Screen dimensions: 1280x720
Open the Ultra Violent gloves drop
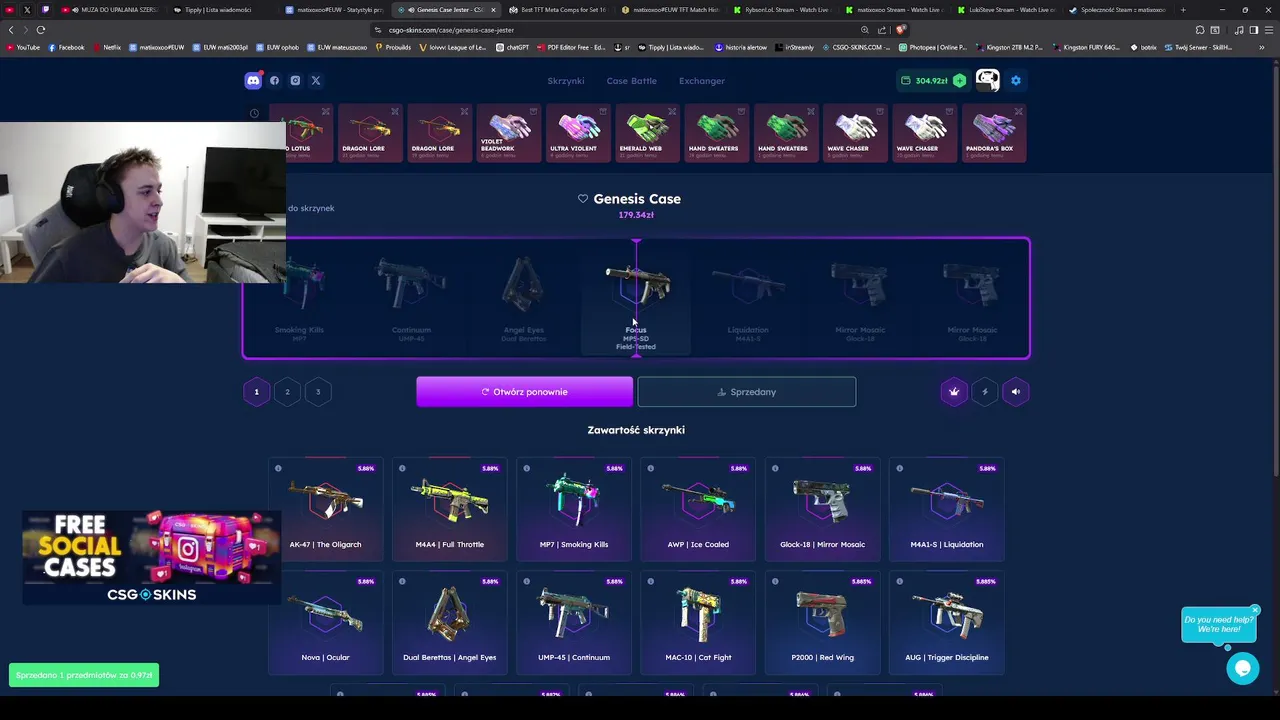[x=578, y=133]
